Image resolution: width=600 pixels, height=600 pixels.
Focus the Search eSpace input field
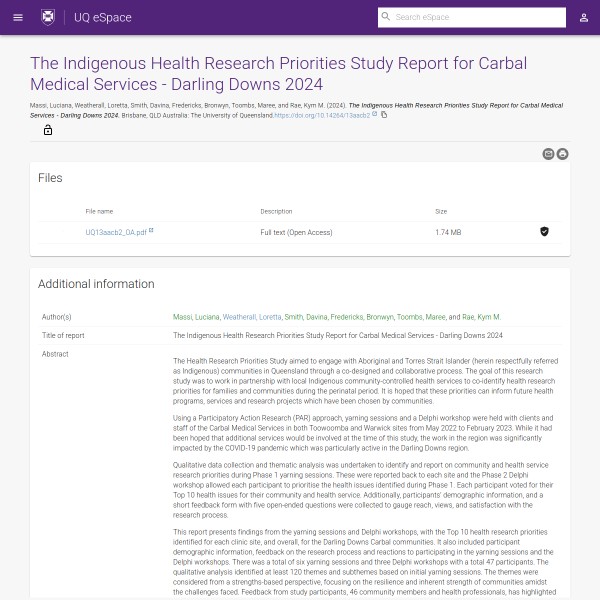pyautogui.click(x=470, y=18)
